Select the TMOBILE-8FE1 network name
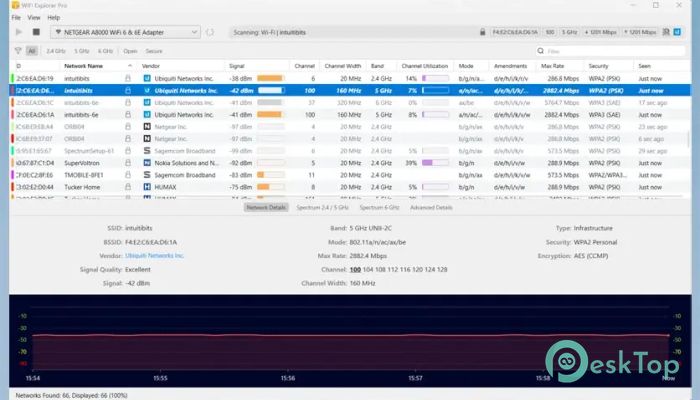The width and height of the screenshot is (700, 400). click(x=84, y=175)
